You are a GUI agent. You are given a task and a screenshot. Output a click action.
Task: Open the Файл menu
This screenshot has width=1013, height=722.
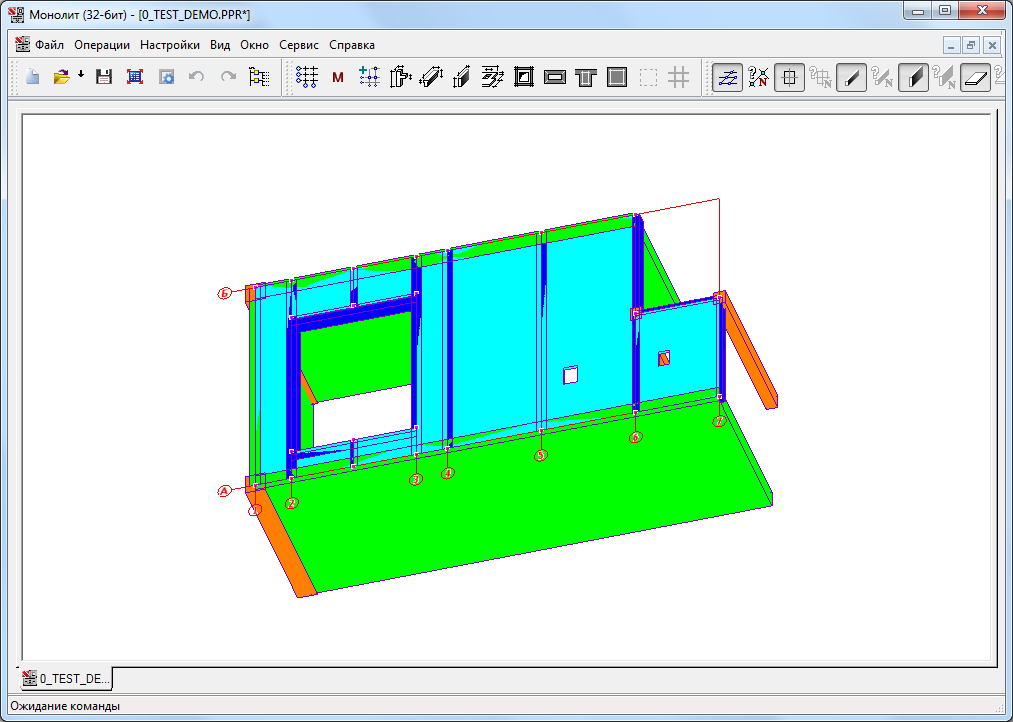pos(49,45)
